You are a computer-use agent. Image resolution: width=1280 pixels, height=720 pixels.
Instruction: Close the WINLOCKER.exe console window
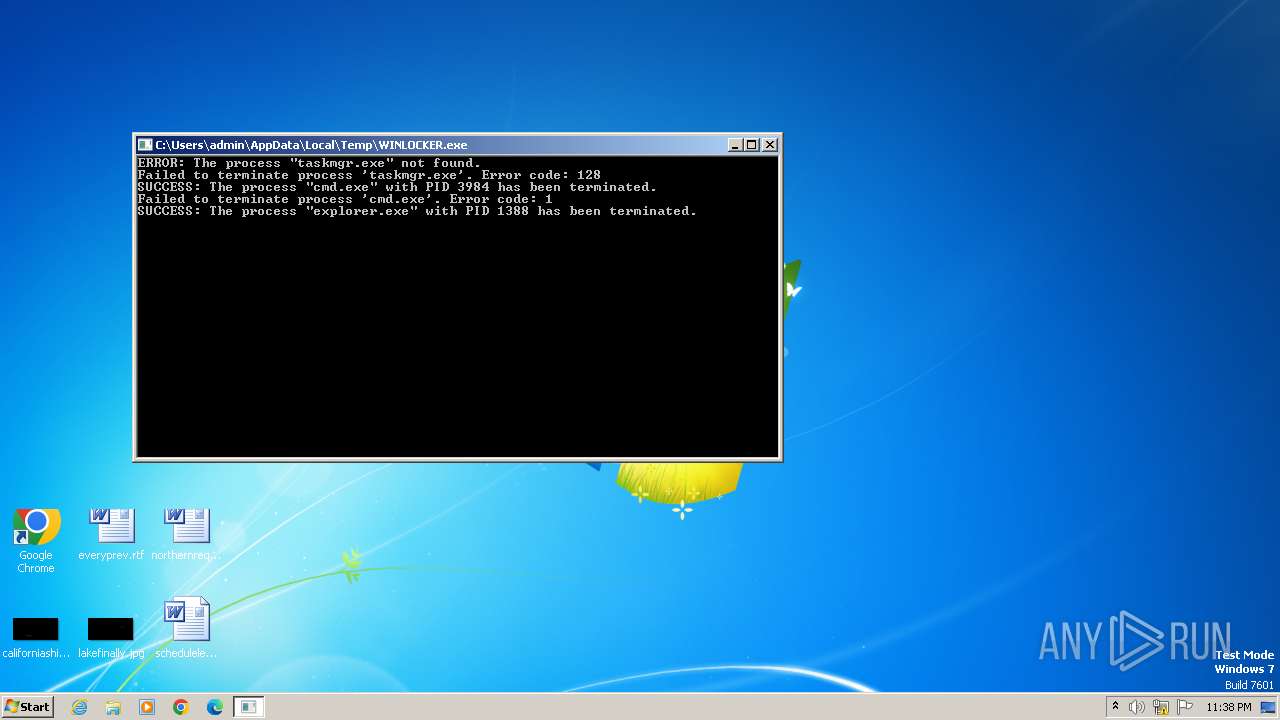[770, 145]
